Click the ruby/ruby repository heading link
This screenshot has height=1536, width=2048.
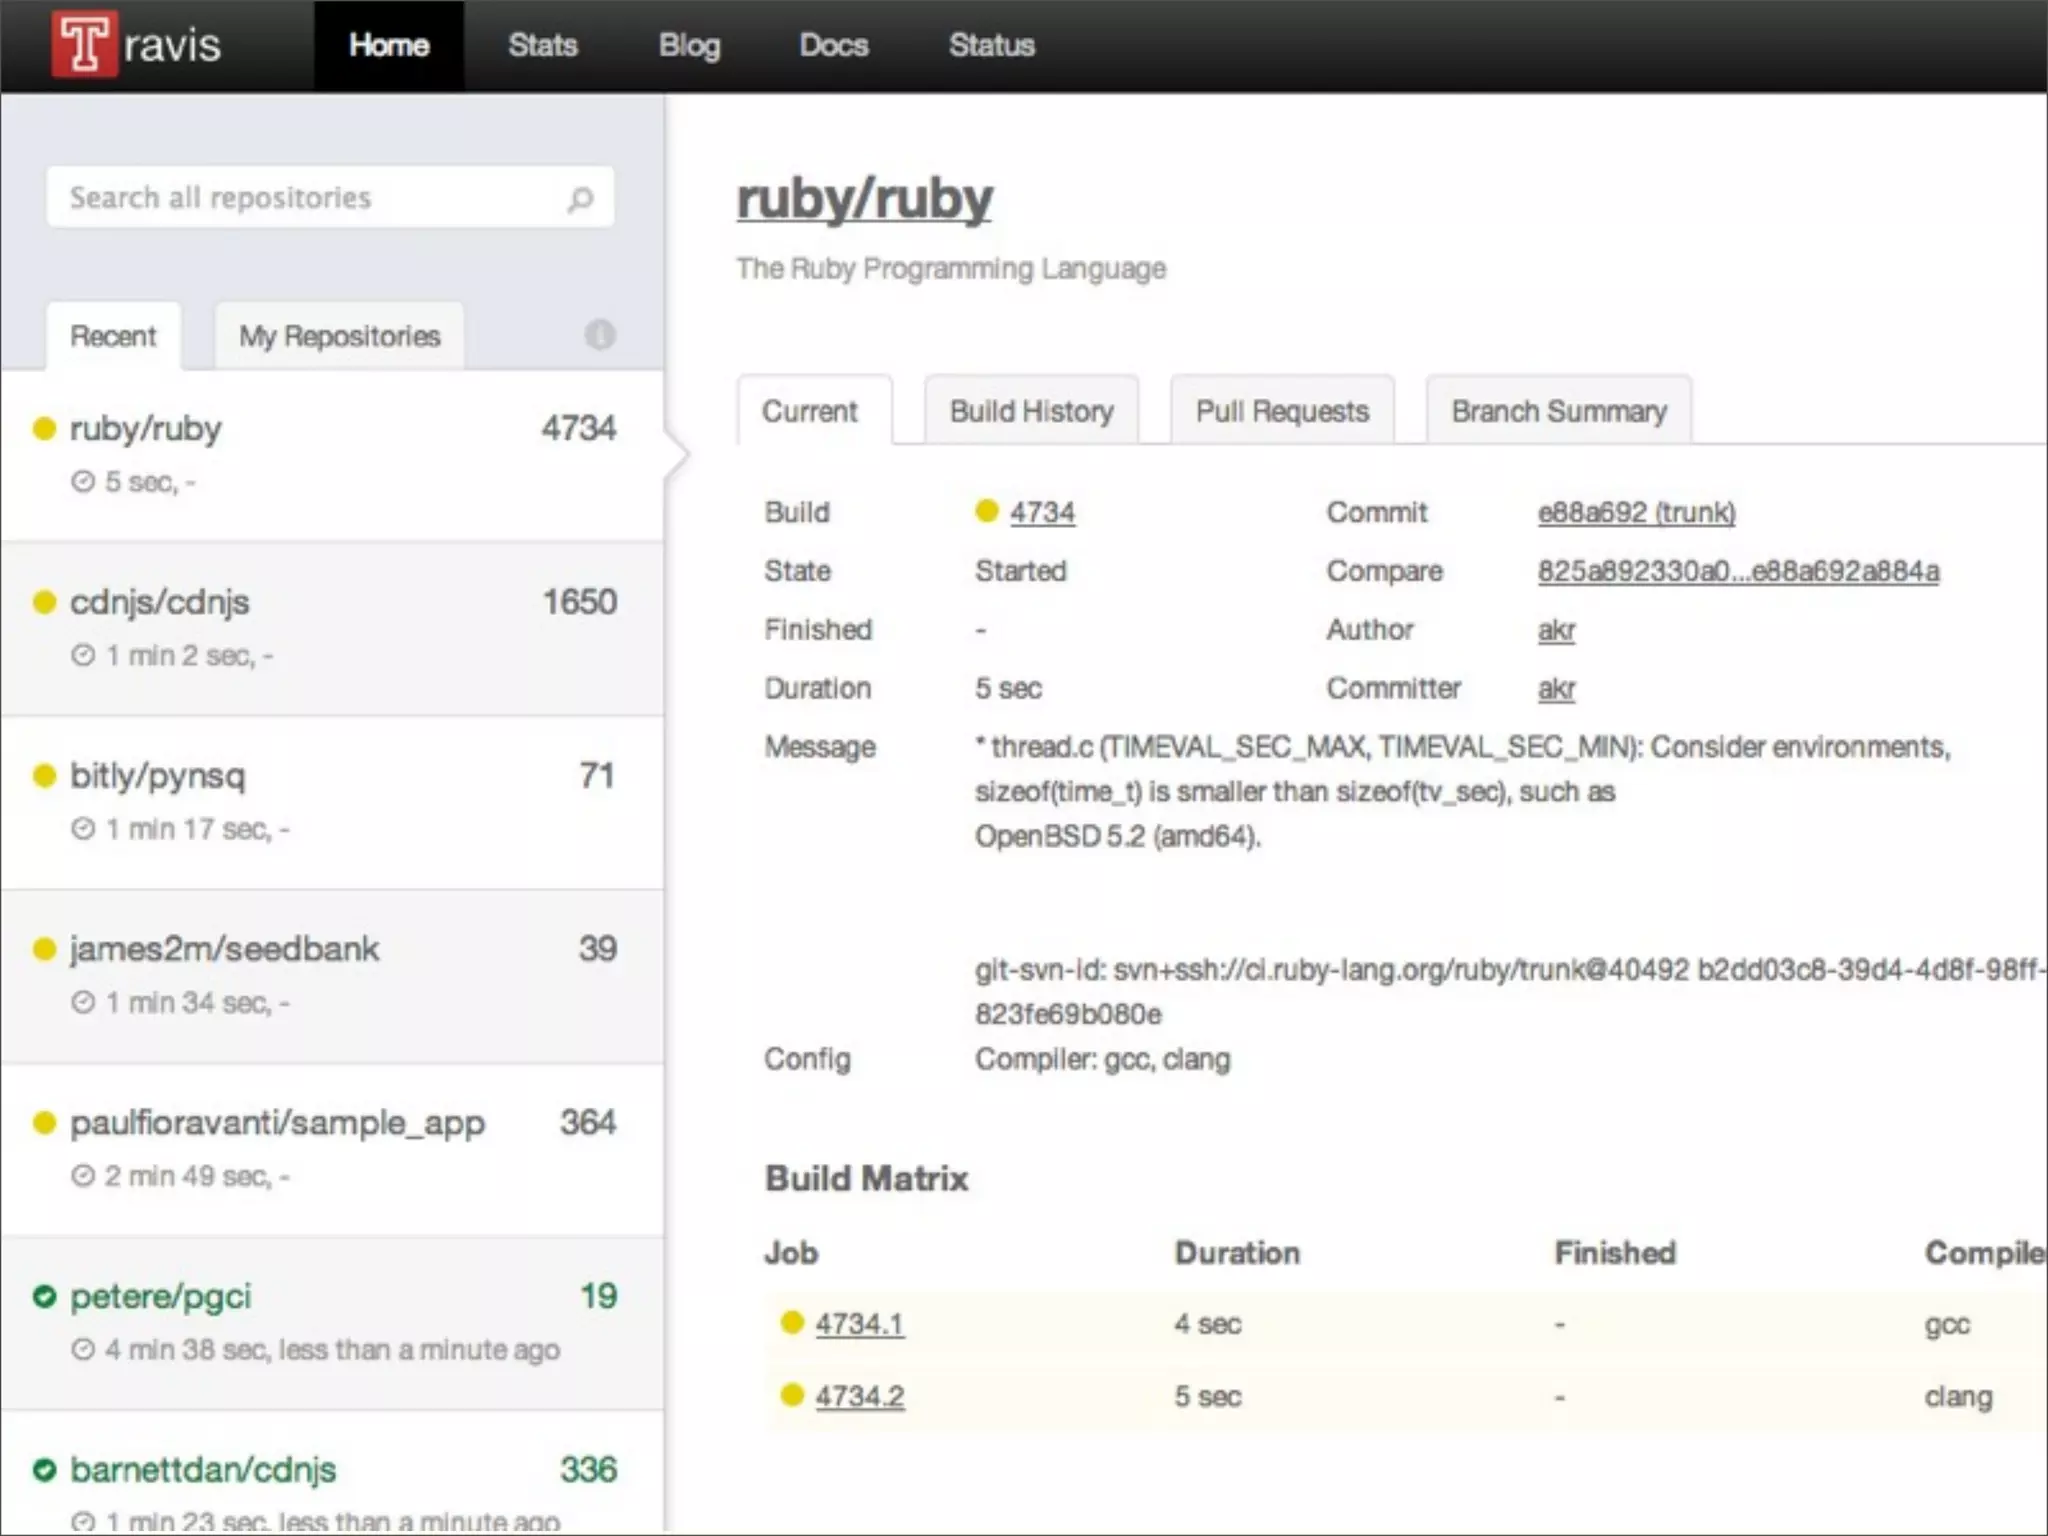pyautogui.click(x=864, y=198)
